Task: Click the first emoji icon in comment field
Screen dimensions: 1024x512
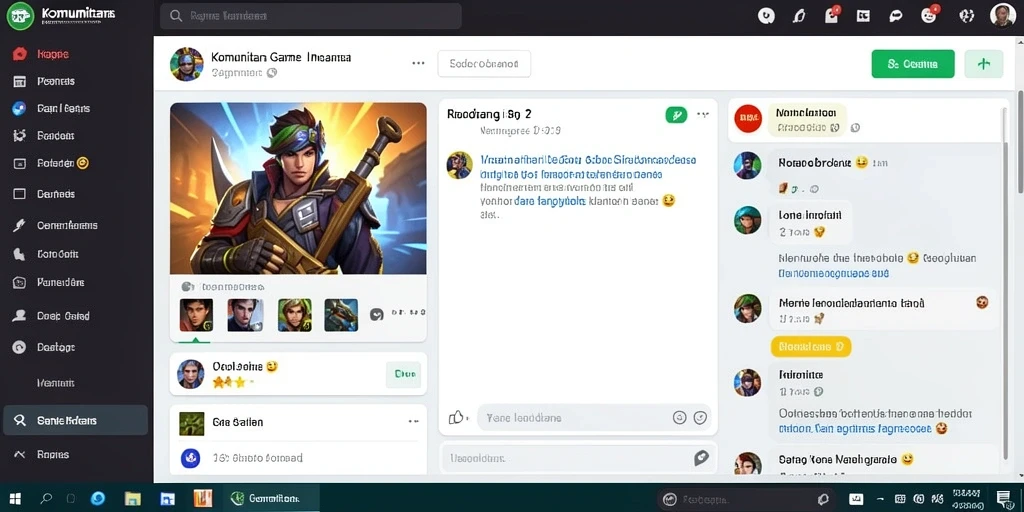Action: tap(679, 417)
